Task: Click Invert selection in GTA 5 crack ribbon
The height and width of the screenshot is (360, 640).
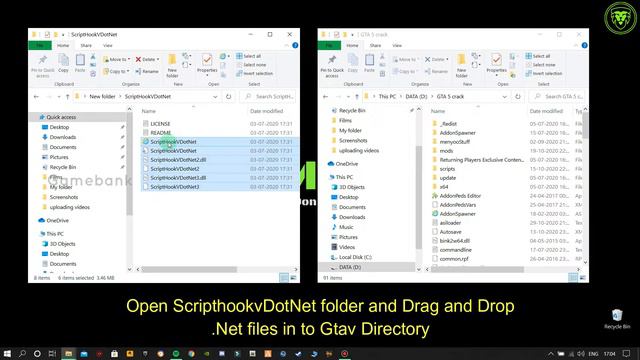Action: tap(544, 73)
